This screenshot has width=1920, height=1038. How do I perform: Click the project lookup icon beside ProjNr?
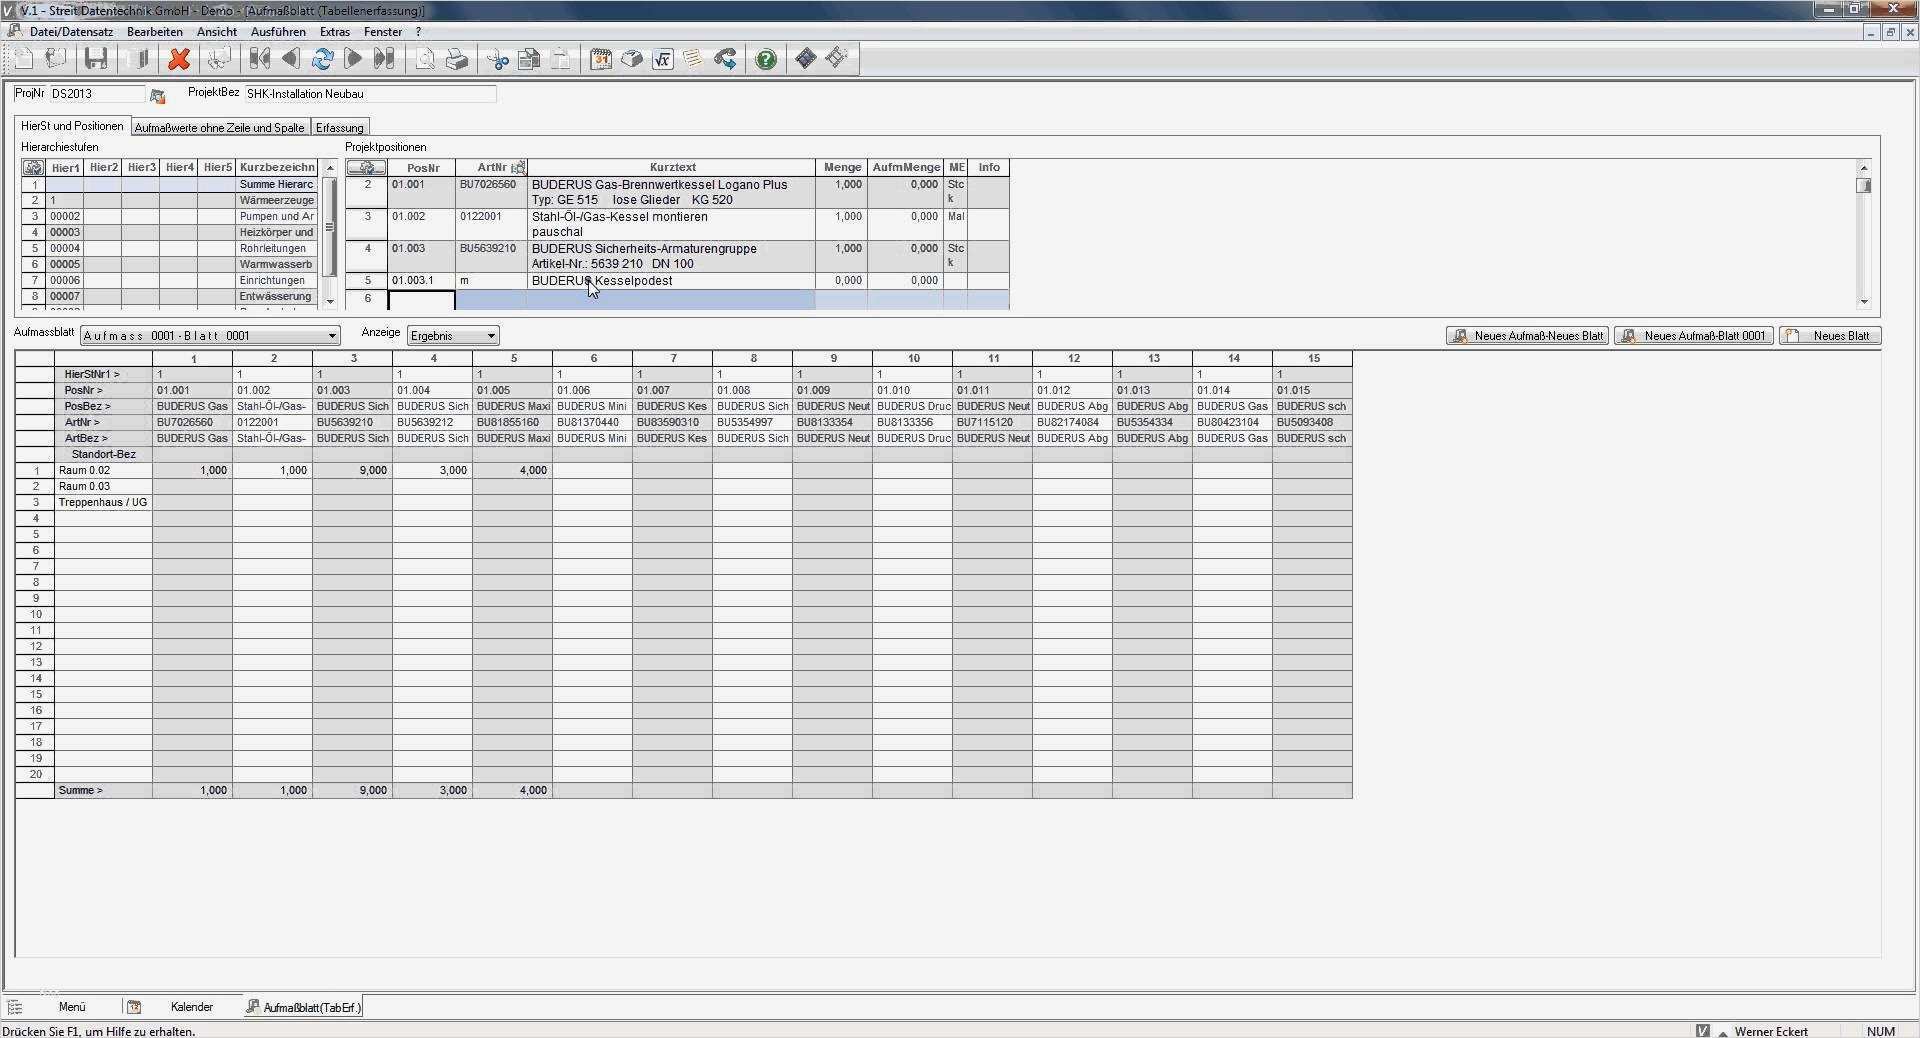pyautogui.click(x=158, y=96)
